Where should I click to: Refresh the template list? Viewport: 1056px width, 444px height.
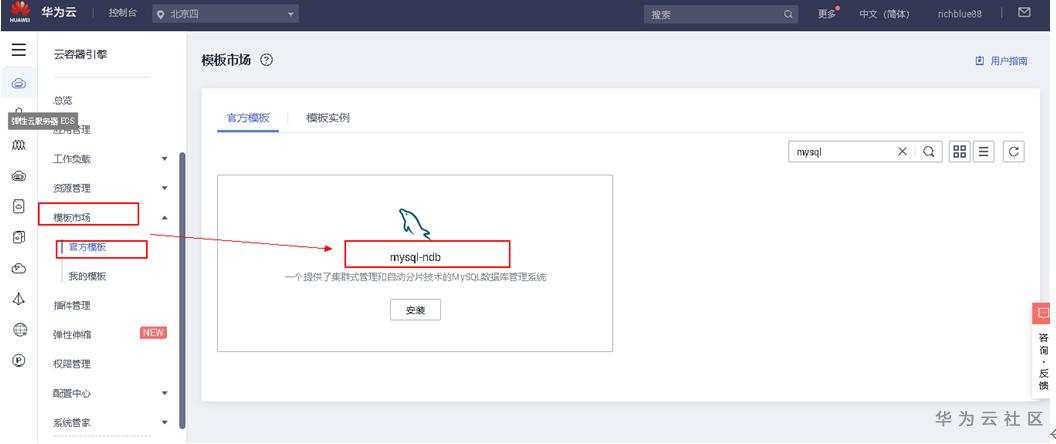point(1014,152)
